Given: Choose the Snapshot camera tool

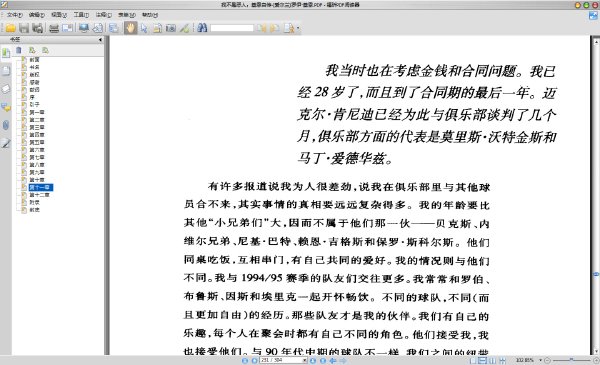Looking at the screenshot, I should point(171,28).
